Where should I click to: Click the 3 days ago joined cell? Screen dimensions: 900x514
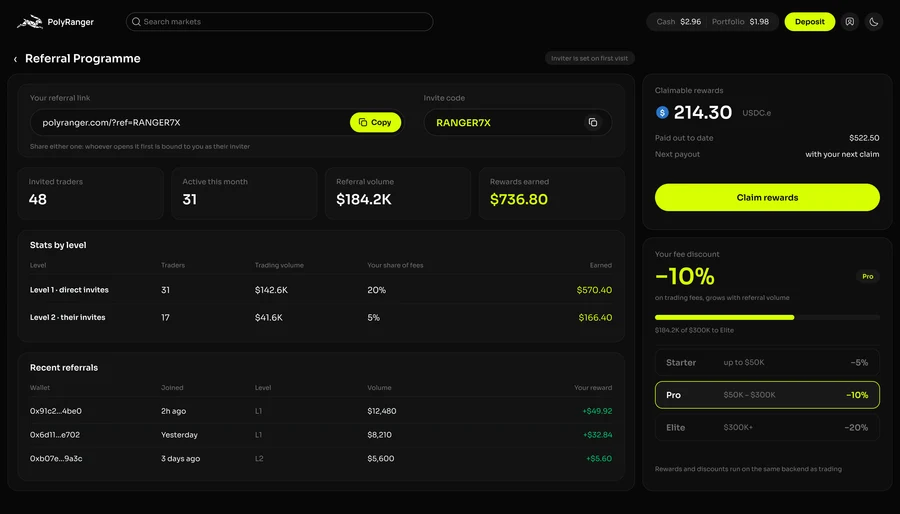[x=180, y=458]
